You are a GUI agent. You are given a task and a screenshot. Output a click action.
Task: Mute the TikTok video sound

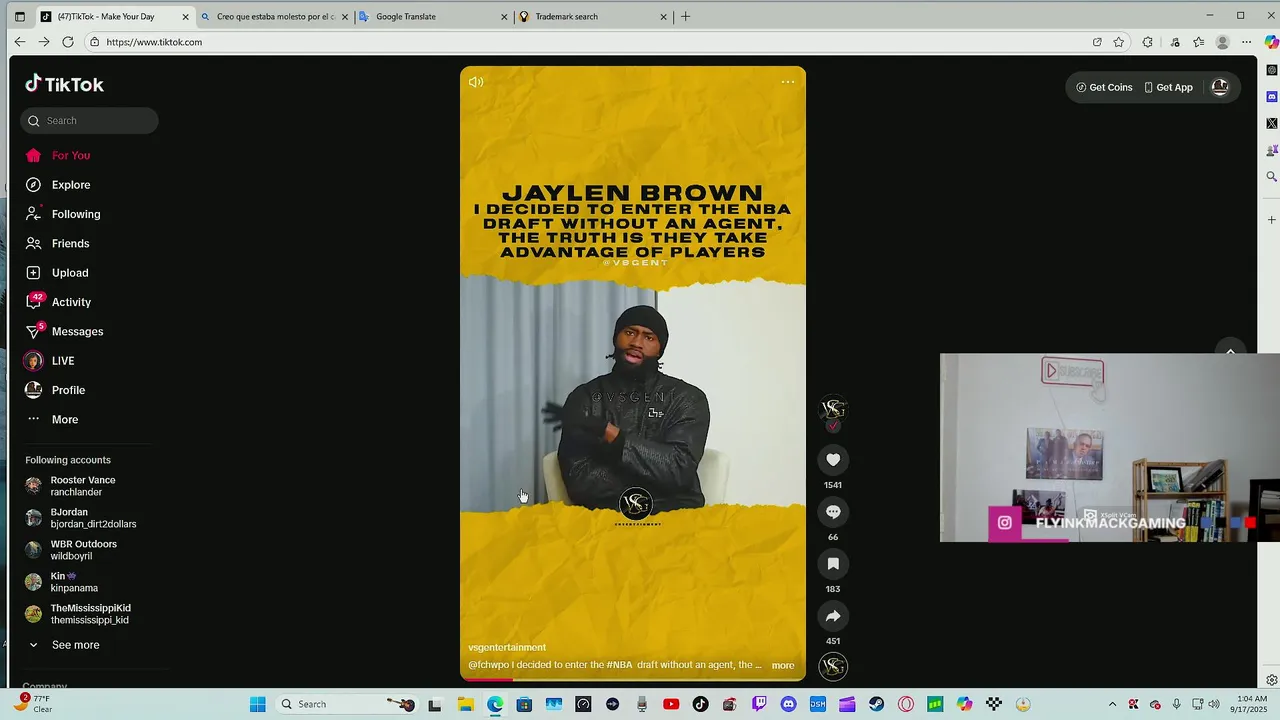tap(476, 82)
